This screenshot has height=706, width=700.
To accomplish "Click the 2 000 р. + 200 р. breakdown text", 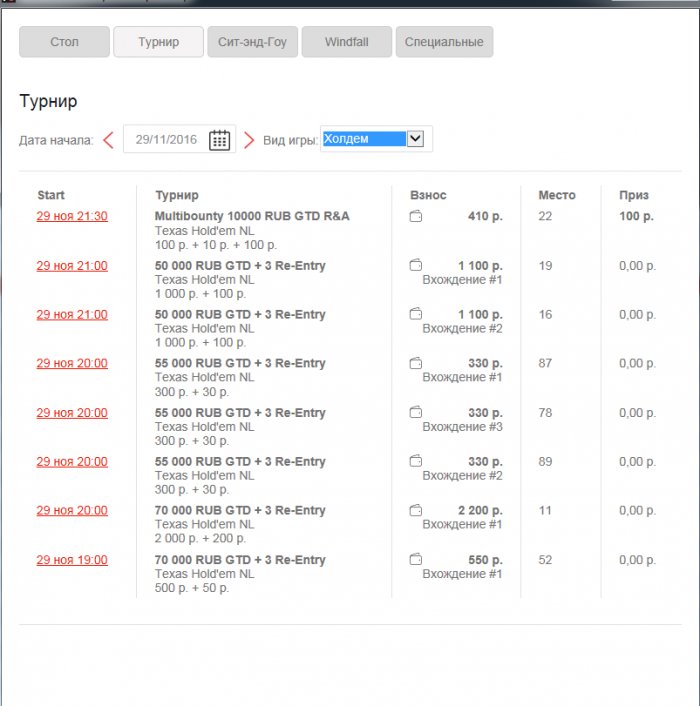I will point(200,538).
